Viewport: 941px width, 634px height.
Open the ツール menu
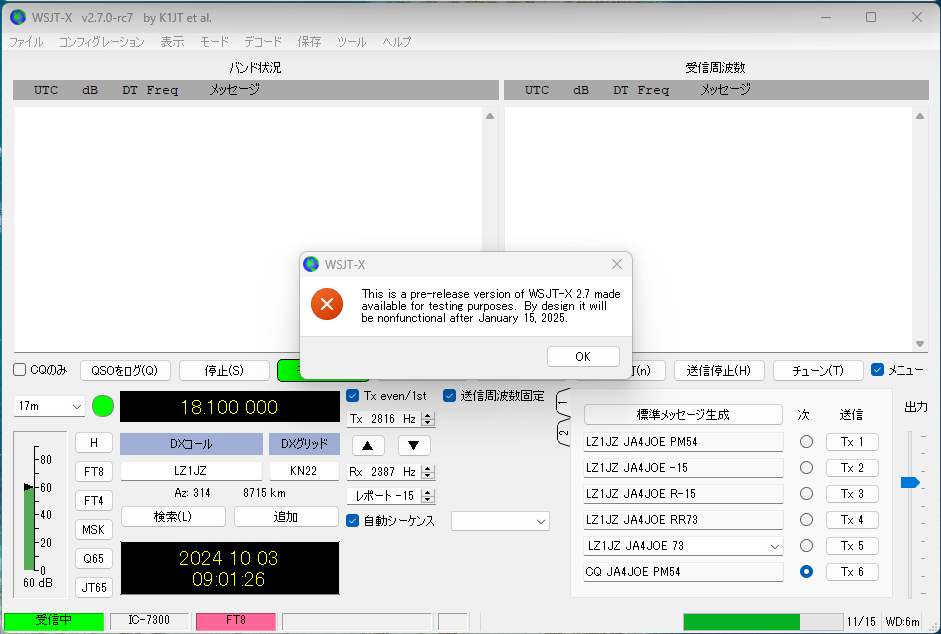(x=352, y=42)
